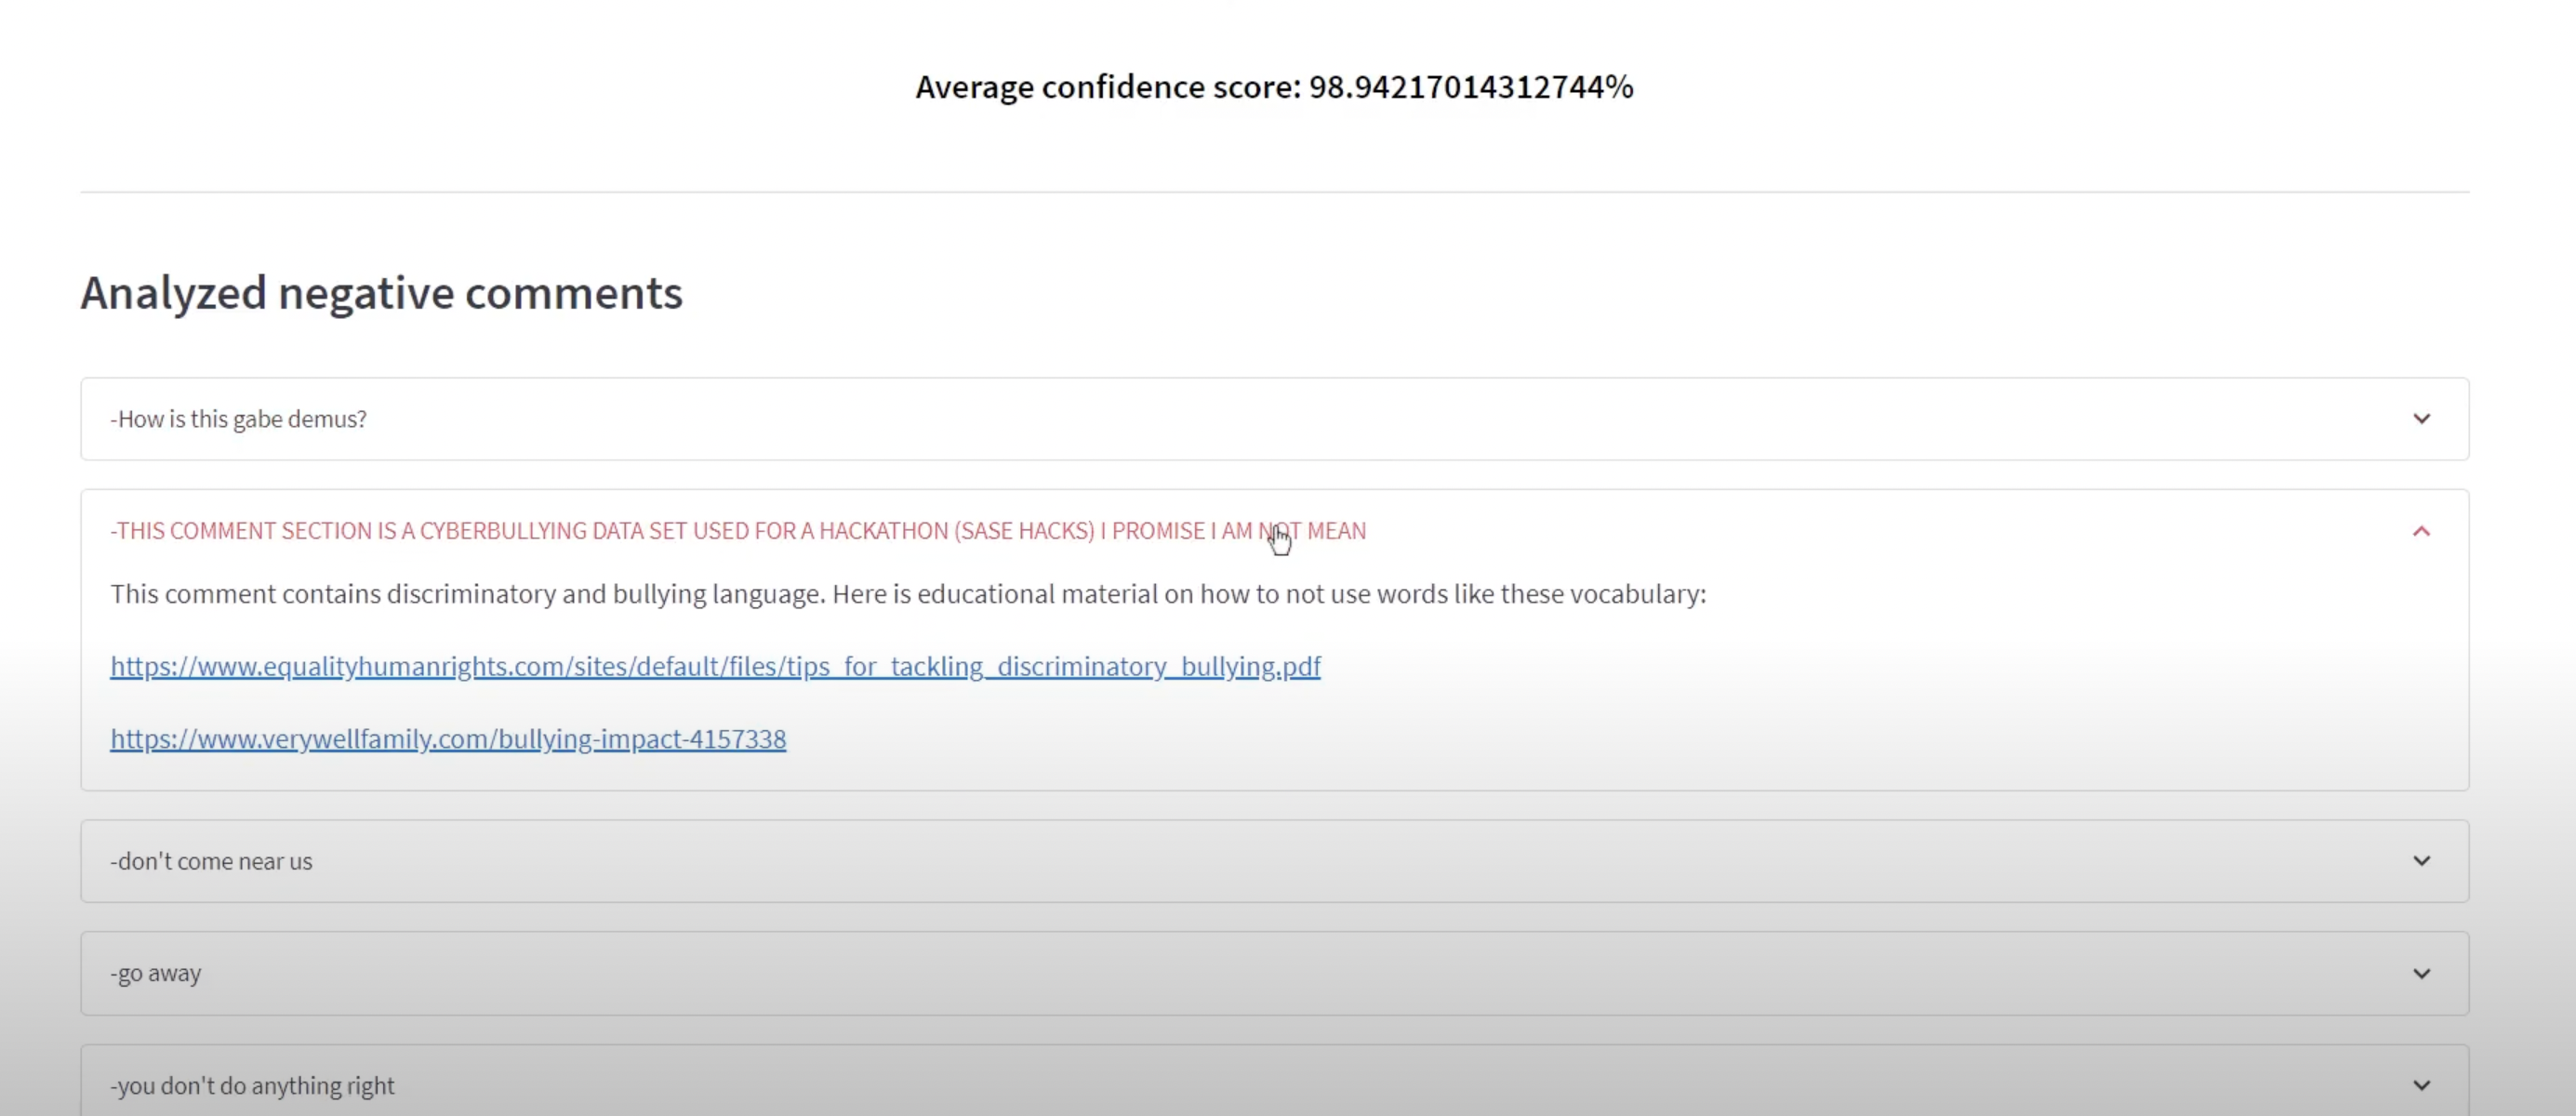Open the '-don't come near us' comment row
Image resolution: width=2576 pixels, height=1116 pixels.
click(211, 861)
